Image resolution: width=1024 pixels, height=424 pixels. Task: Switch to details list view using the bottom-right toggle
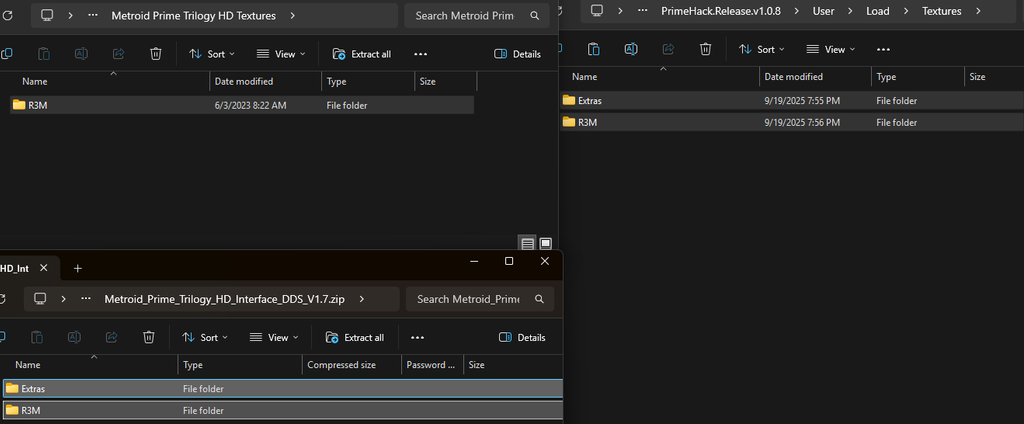pyautogui.click(x=527, y=243)
